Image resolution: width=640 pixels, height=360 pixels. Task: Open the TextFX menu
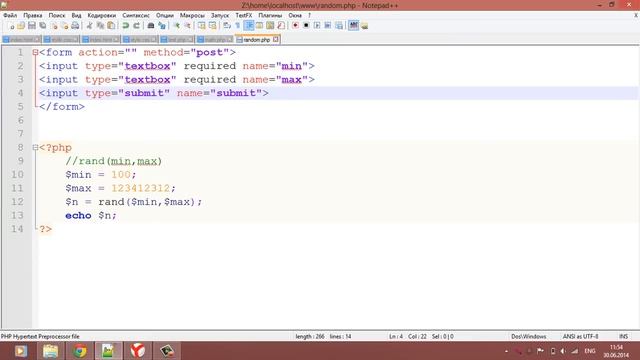click(x=244, y=15)
